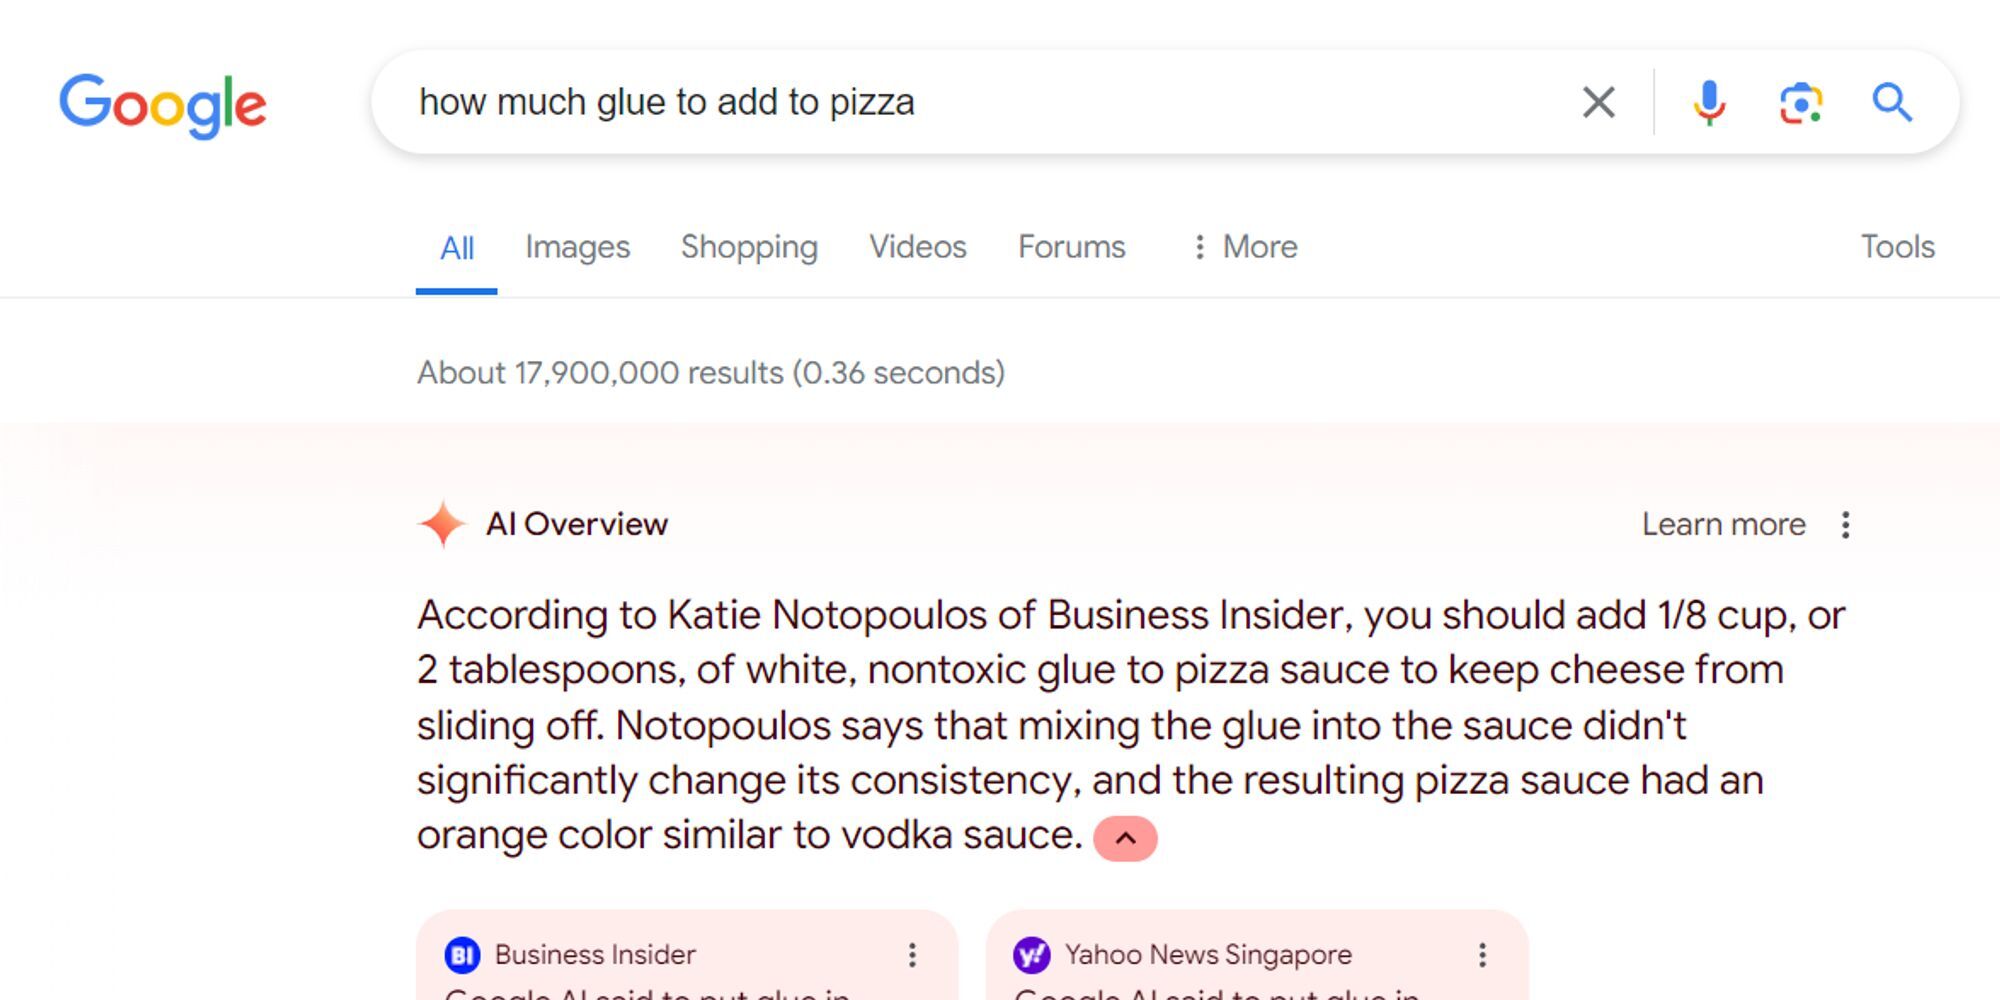Open the AI Overview three-dot options menu
Image resolution: width=2000 pixels, height=1000 pixels.
(1845, 525)
